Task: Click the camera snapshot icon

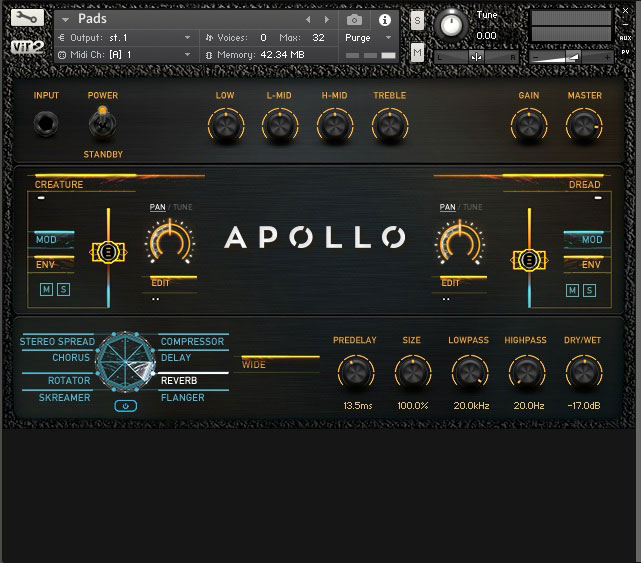Action: coord(354,20)
